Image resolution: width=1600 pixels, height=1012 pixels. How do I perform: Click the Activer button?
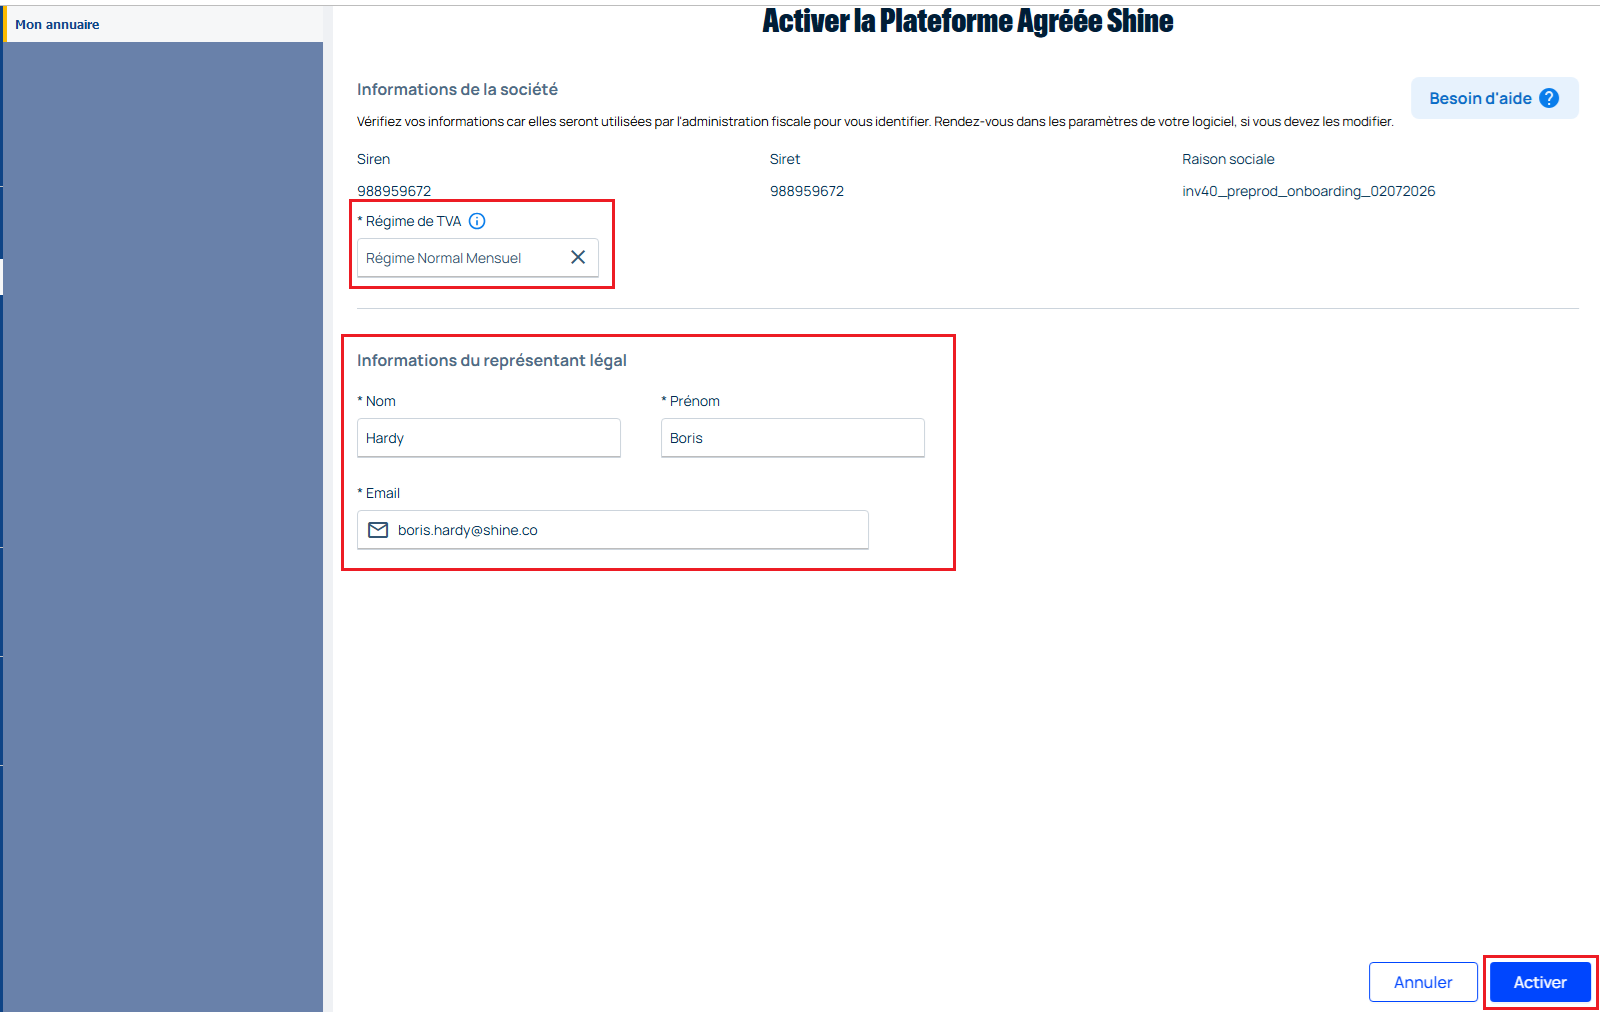pyautogui.click(x=1540, y=982)
